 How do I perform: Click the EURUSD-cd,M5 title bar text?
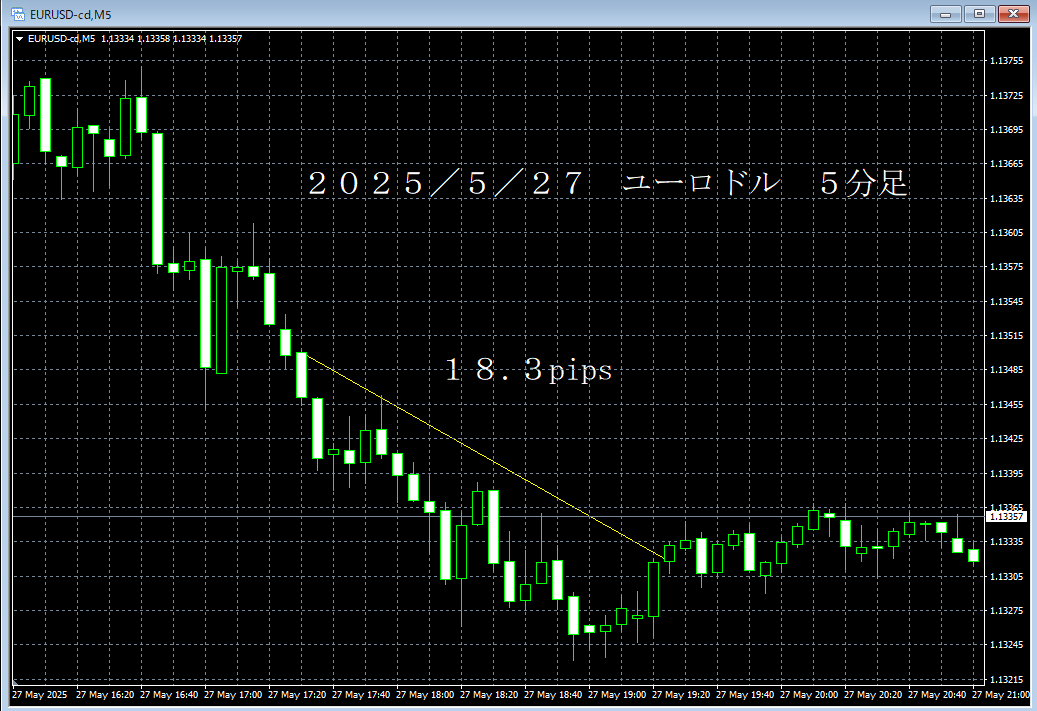click(70, 14)
